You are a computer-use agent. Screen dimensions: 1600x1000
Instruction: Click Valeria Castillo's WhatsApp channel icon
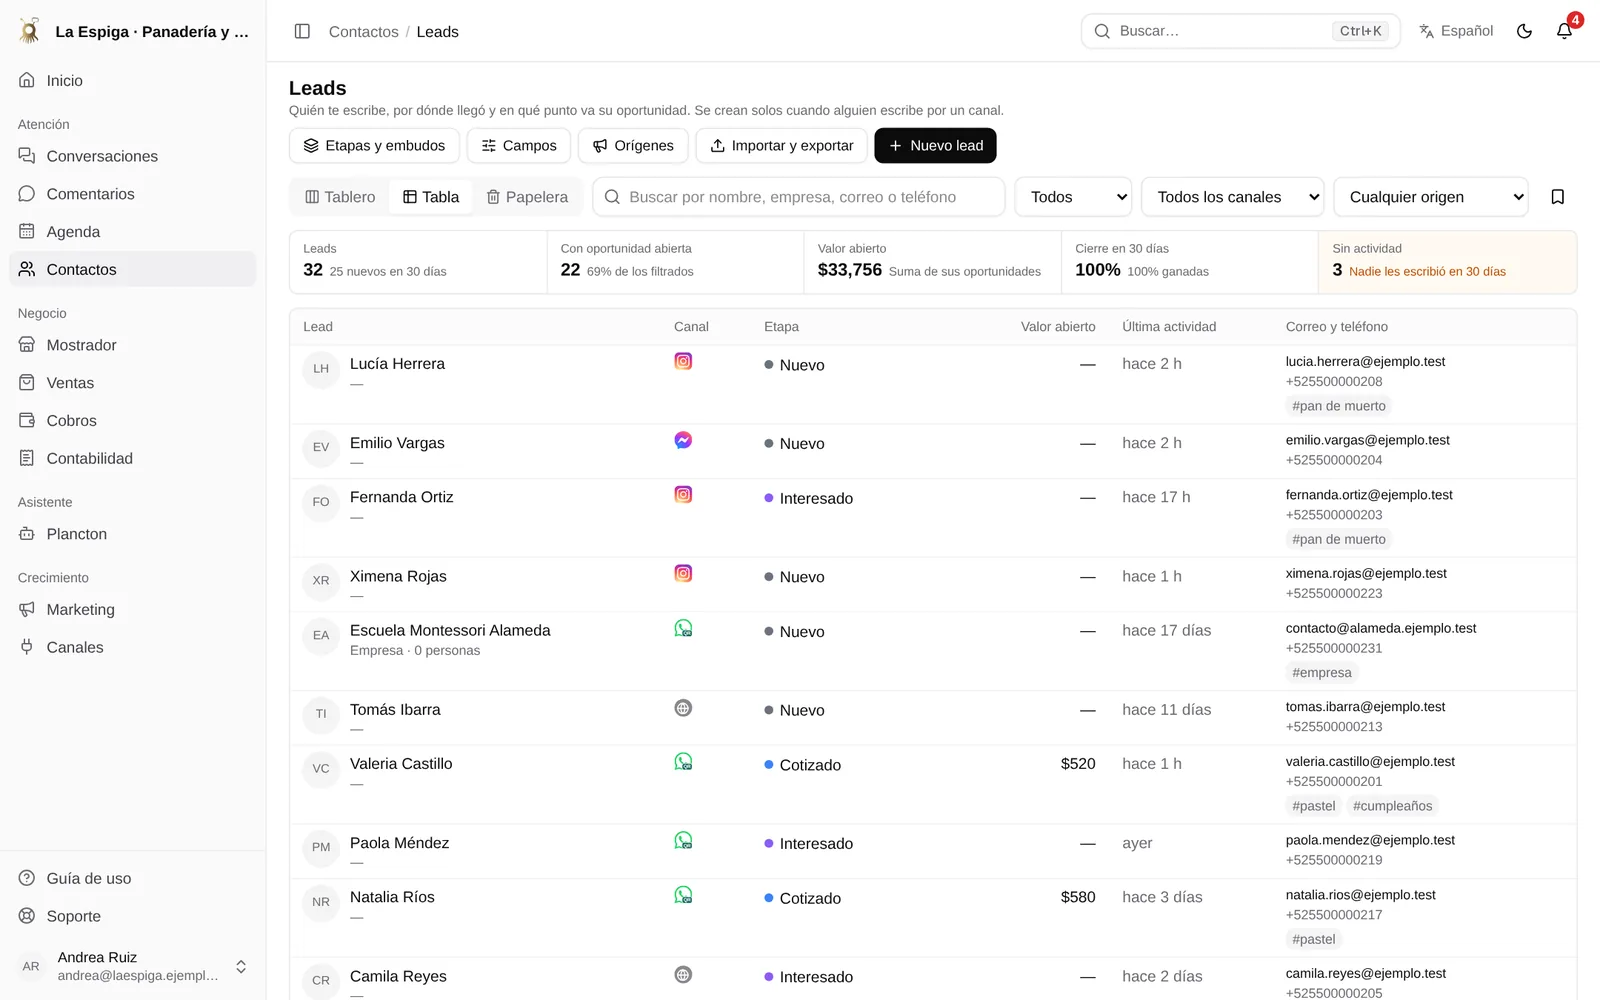point(683,762)
